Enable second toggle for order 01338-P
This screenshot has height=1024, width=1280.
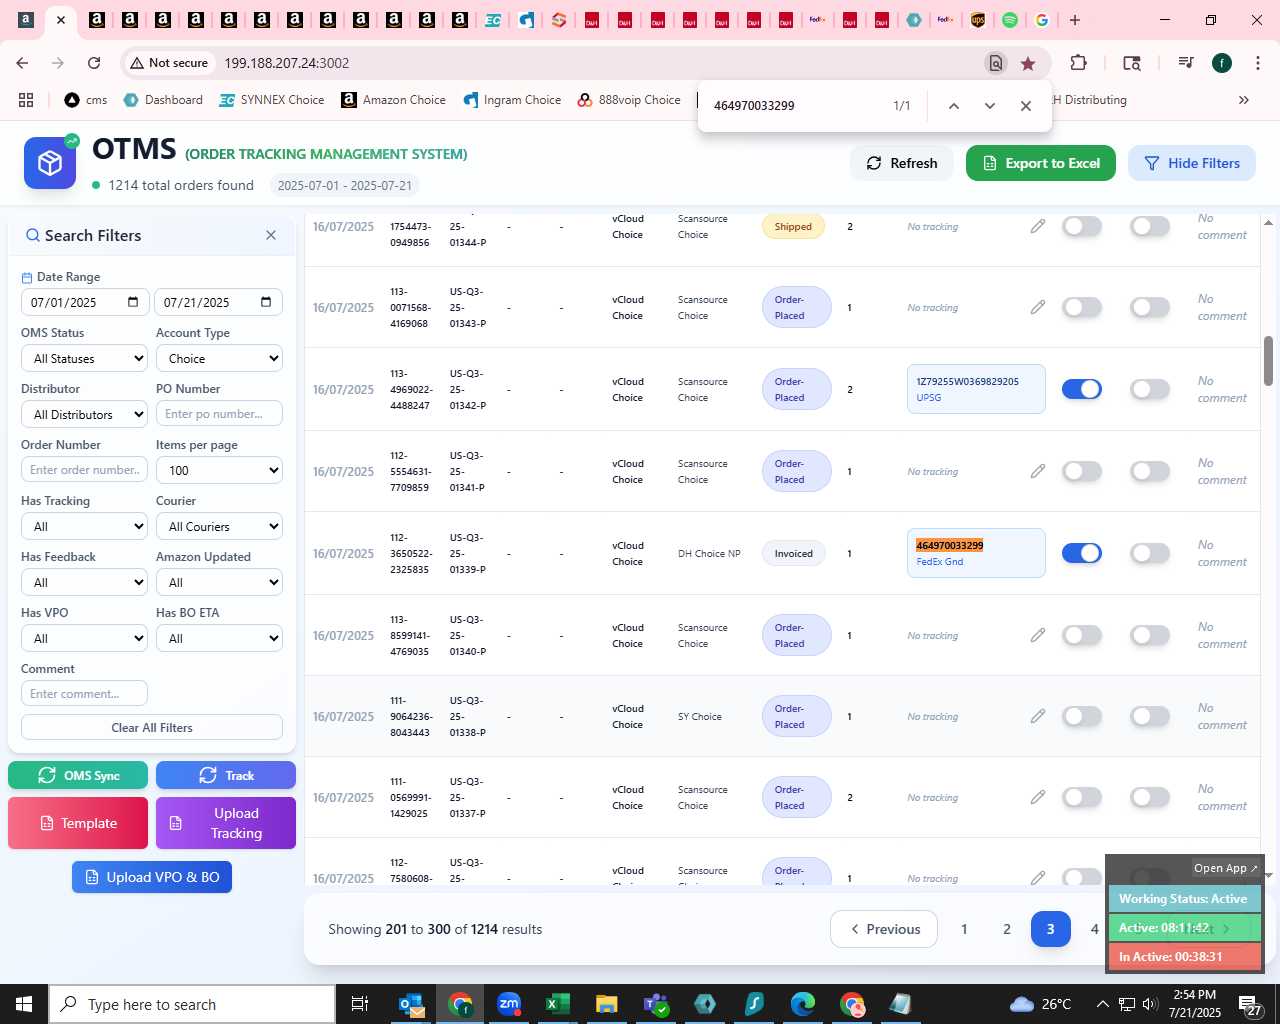click(x=1149, y=716)
